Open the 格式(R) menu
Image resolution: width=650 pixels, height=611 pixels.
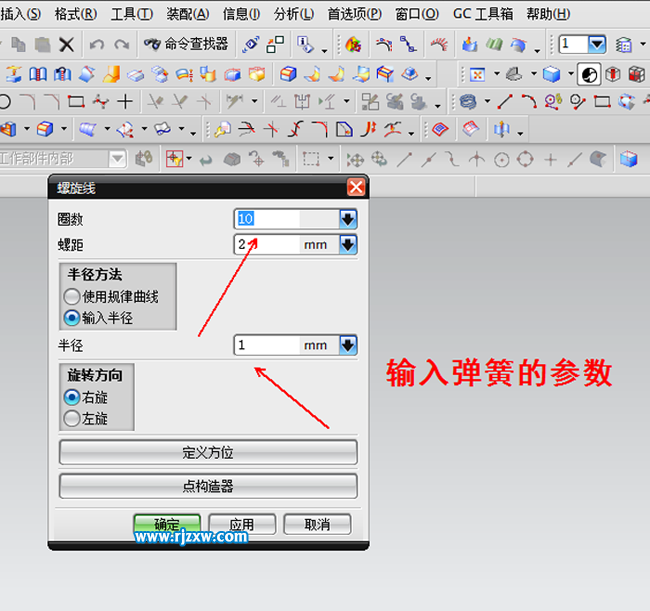[x=76, y=14]
